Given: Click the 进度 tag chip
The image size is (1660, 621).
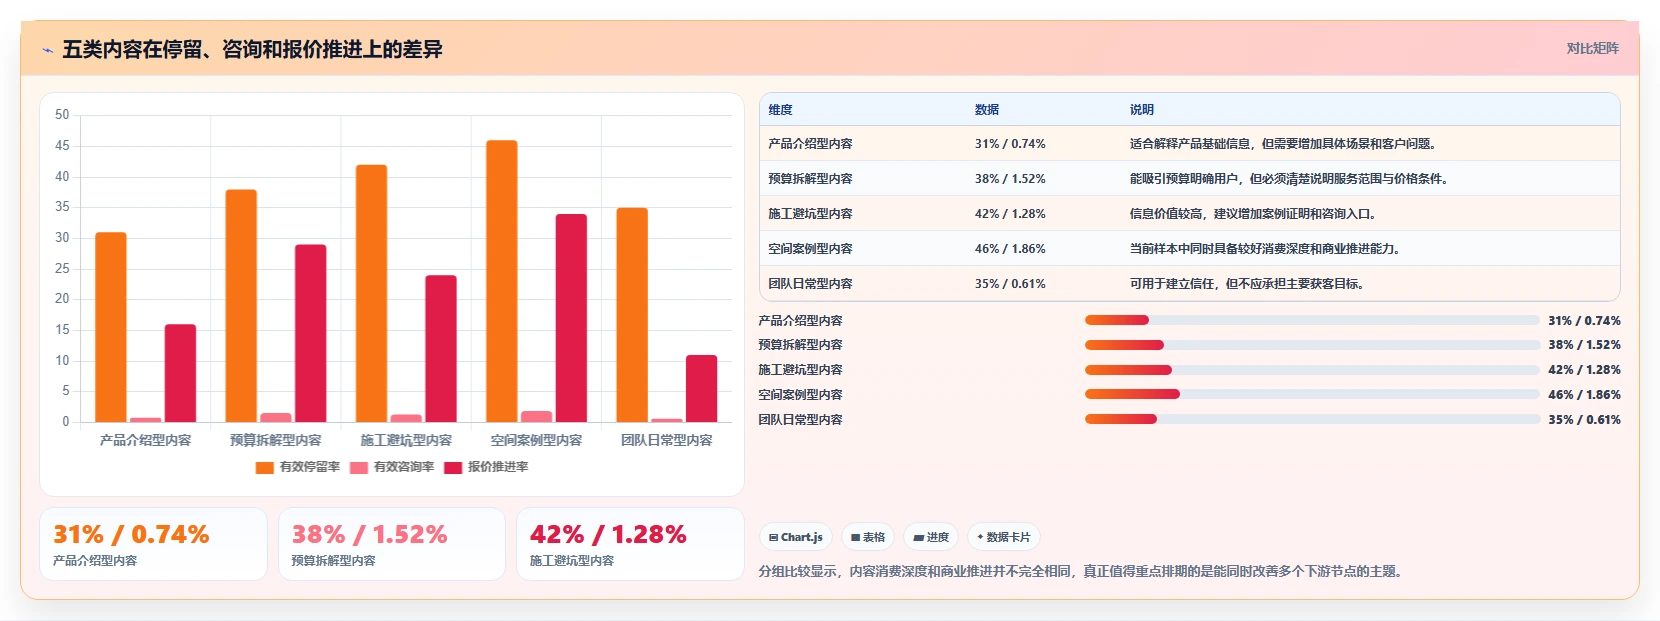Looking at the screenshot, I should click(x=931, y=537).
